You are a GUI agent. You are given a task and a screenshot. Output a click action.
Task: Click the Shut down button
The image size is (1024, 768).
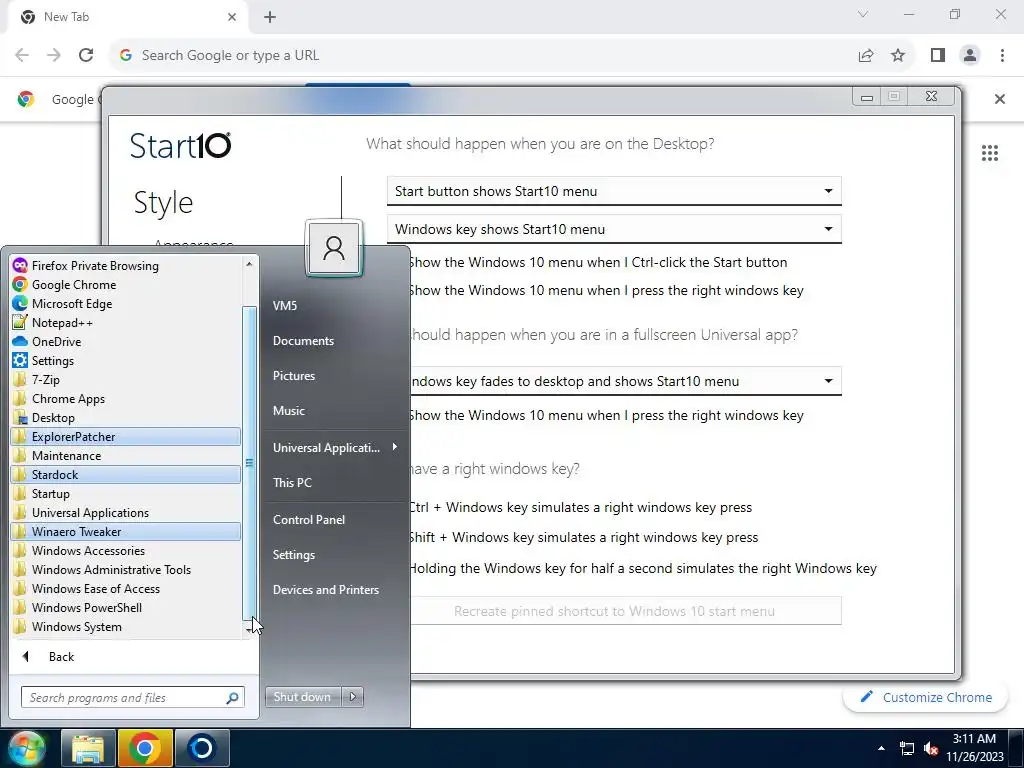pyautogui.click(x=302, y=697)
